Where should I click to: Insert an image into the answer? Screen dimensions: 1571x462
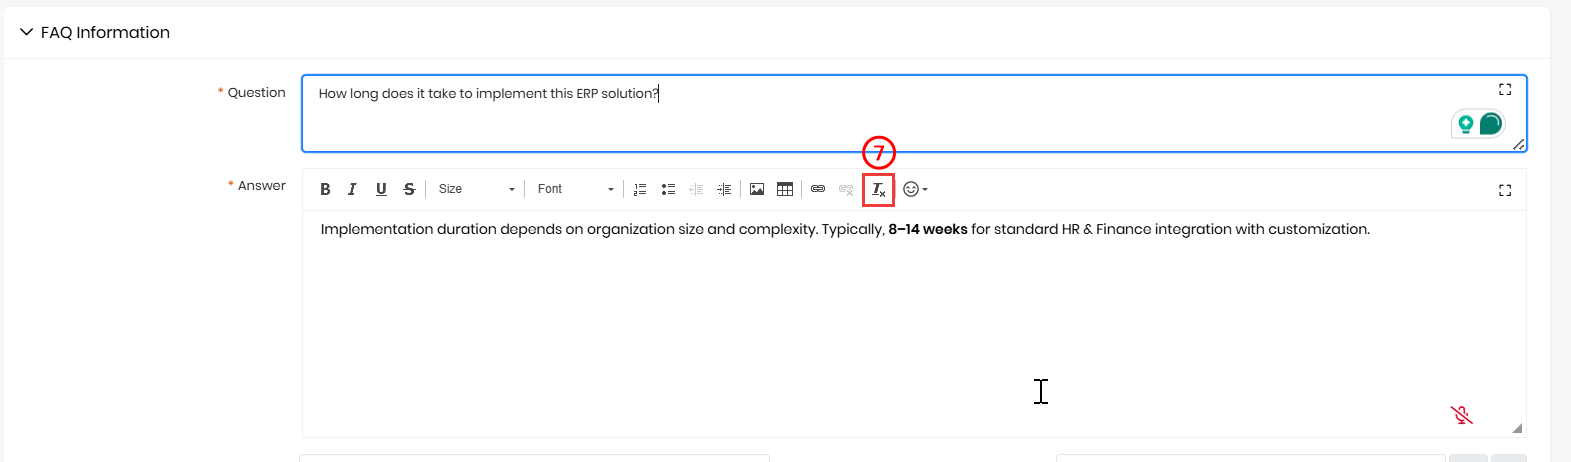(x=757, y=189)
